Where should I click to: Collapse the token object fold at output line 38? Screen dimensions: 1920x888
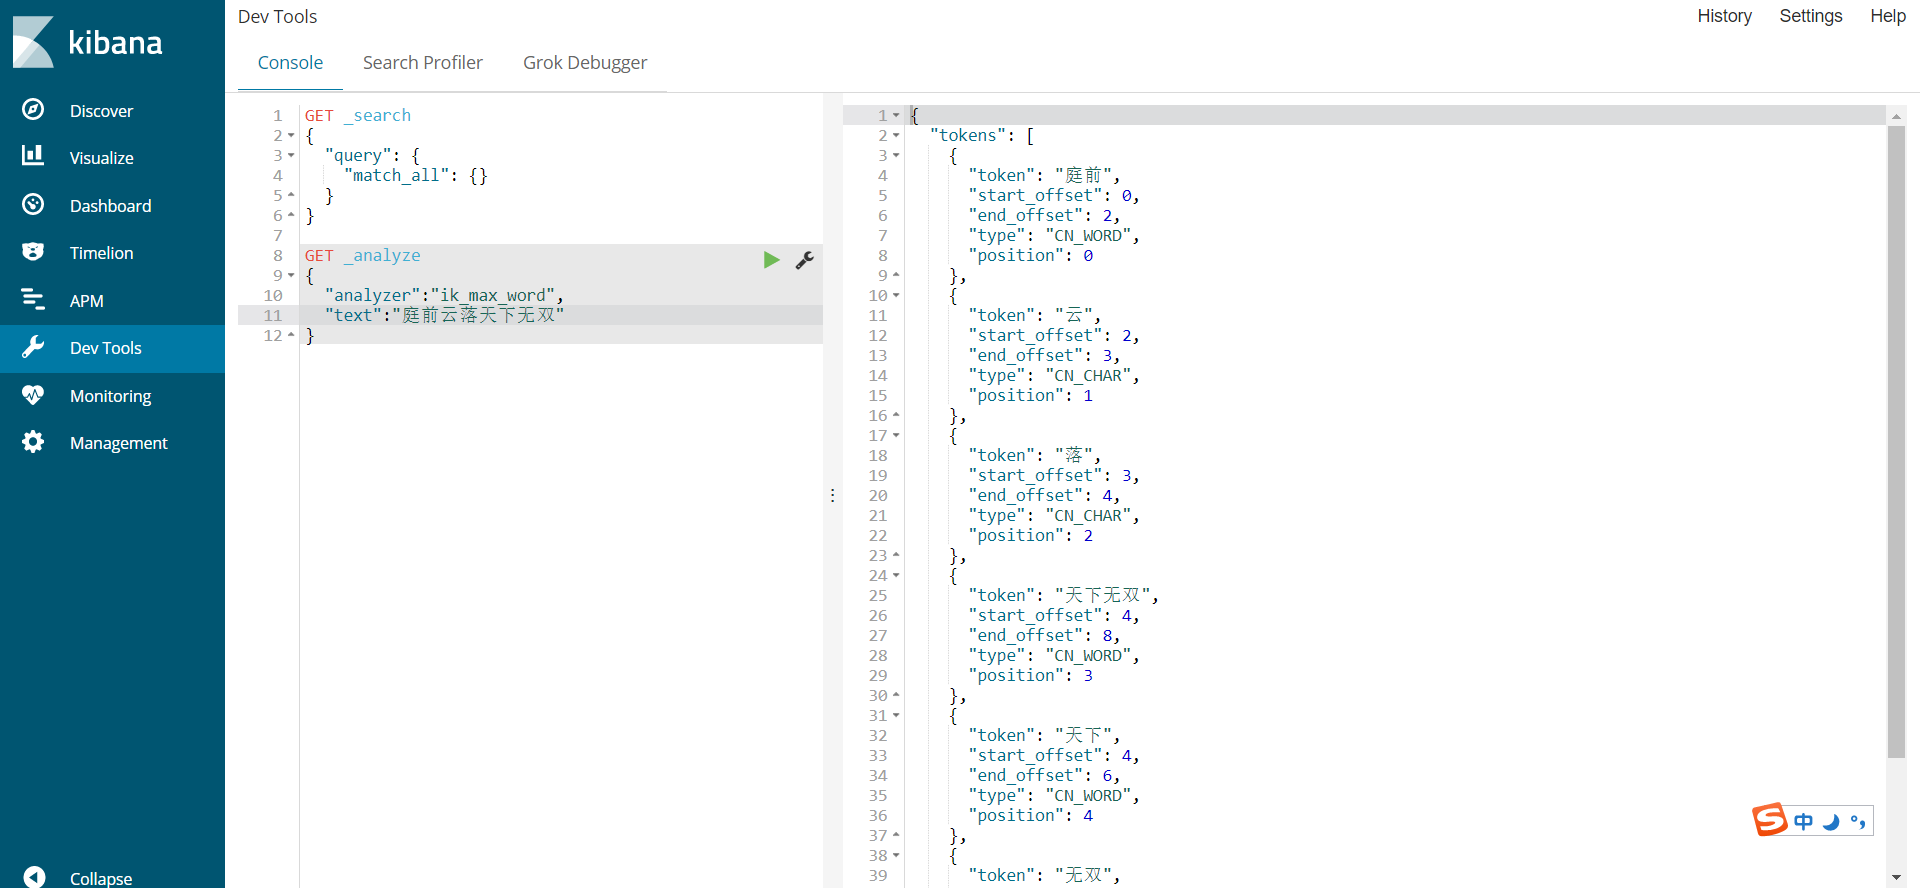[x=896, y=856]
